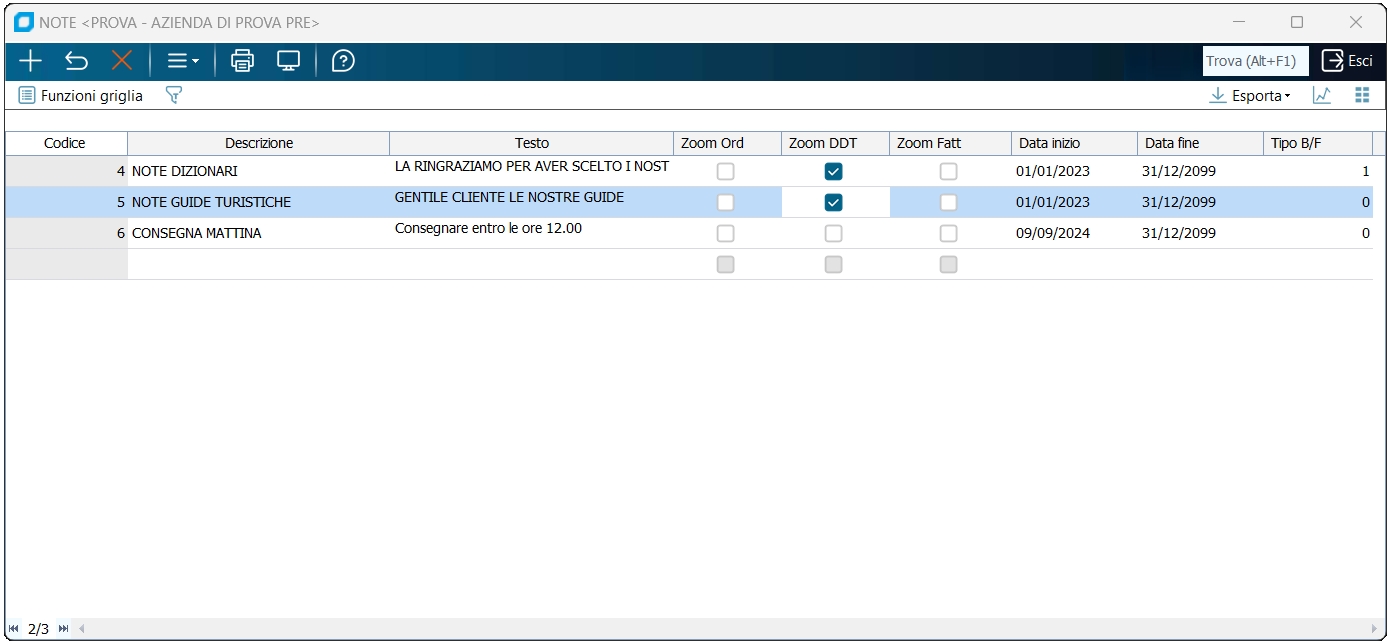
Task: Select NOTE GUIDE TURISTICHE description cell
Action: tap(259, 202)
